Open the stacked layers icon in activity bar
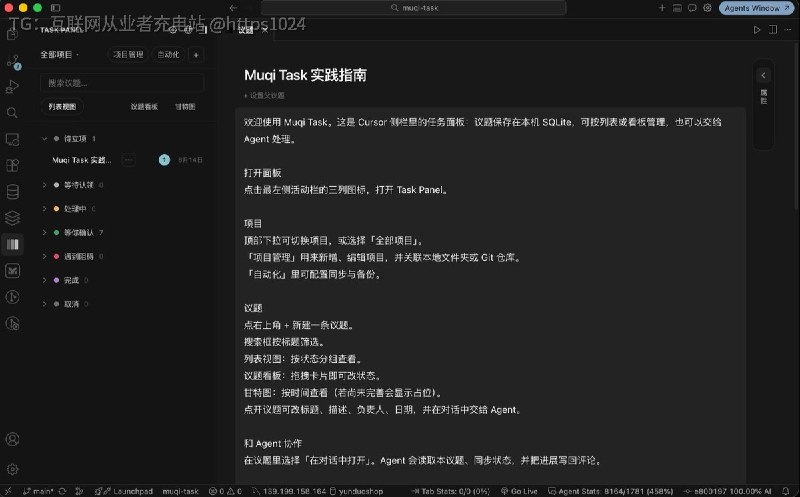This screenshot has height=497, width=800. 12,218
